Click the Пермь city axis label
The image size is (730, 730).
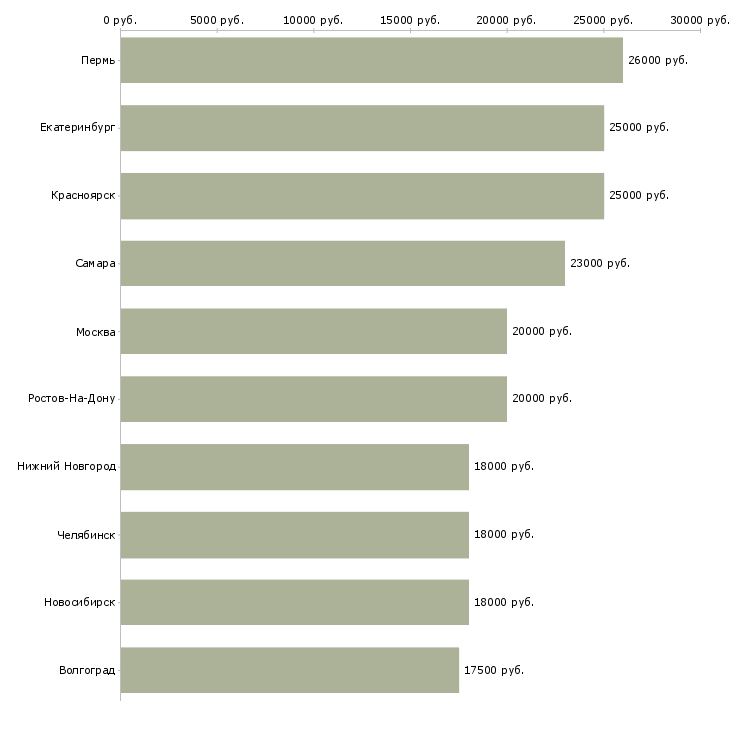[98, 60]
